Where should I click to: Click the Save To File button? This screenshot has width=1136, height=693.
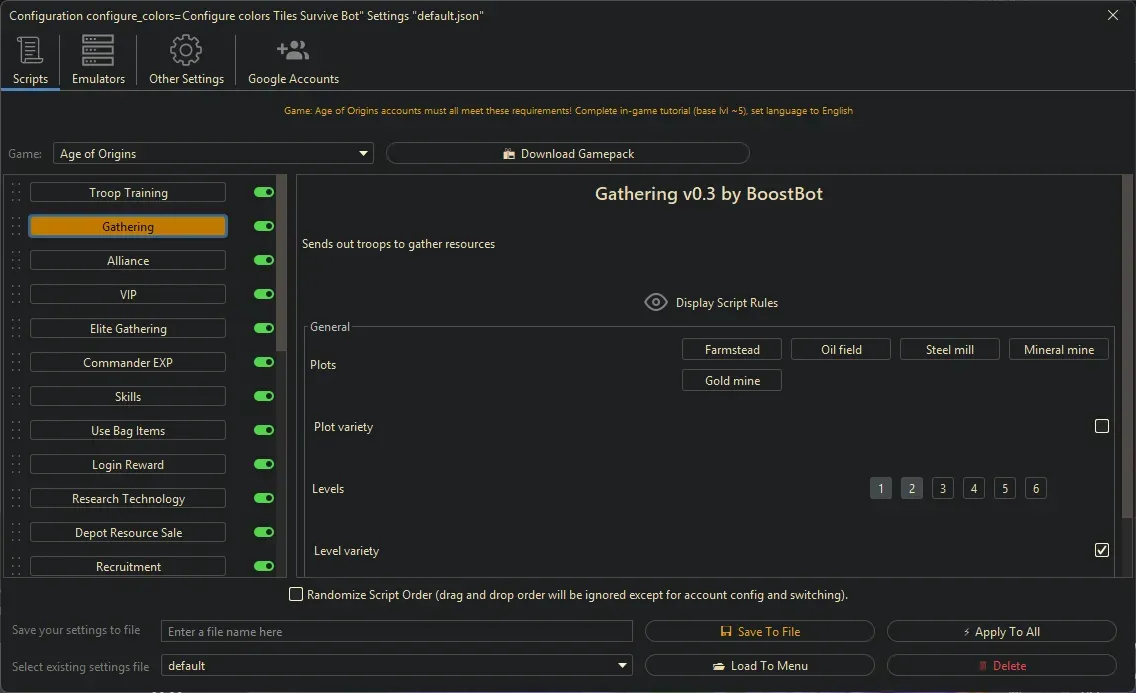coord(759,632)
